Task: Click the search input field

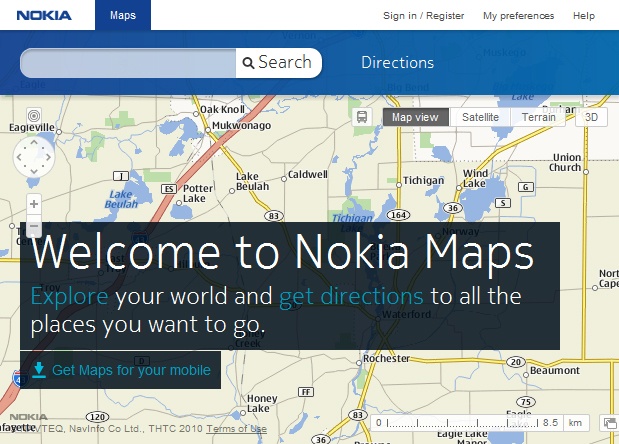Action: (x=128, y=62)
